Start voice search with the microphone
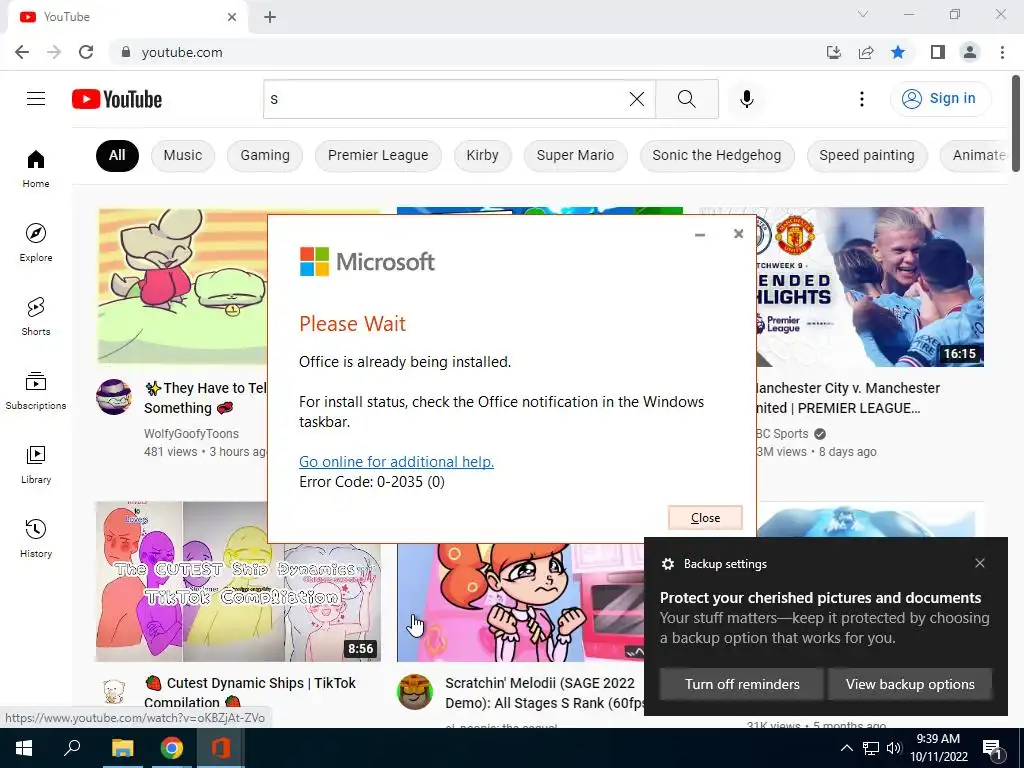 pyautogui.click(x=746, y=99)
